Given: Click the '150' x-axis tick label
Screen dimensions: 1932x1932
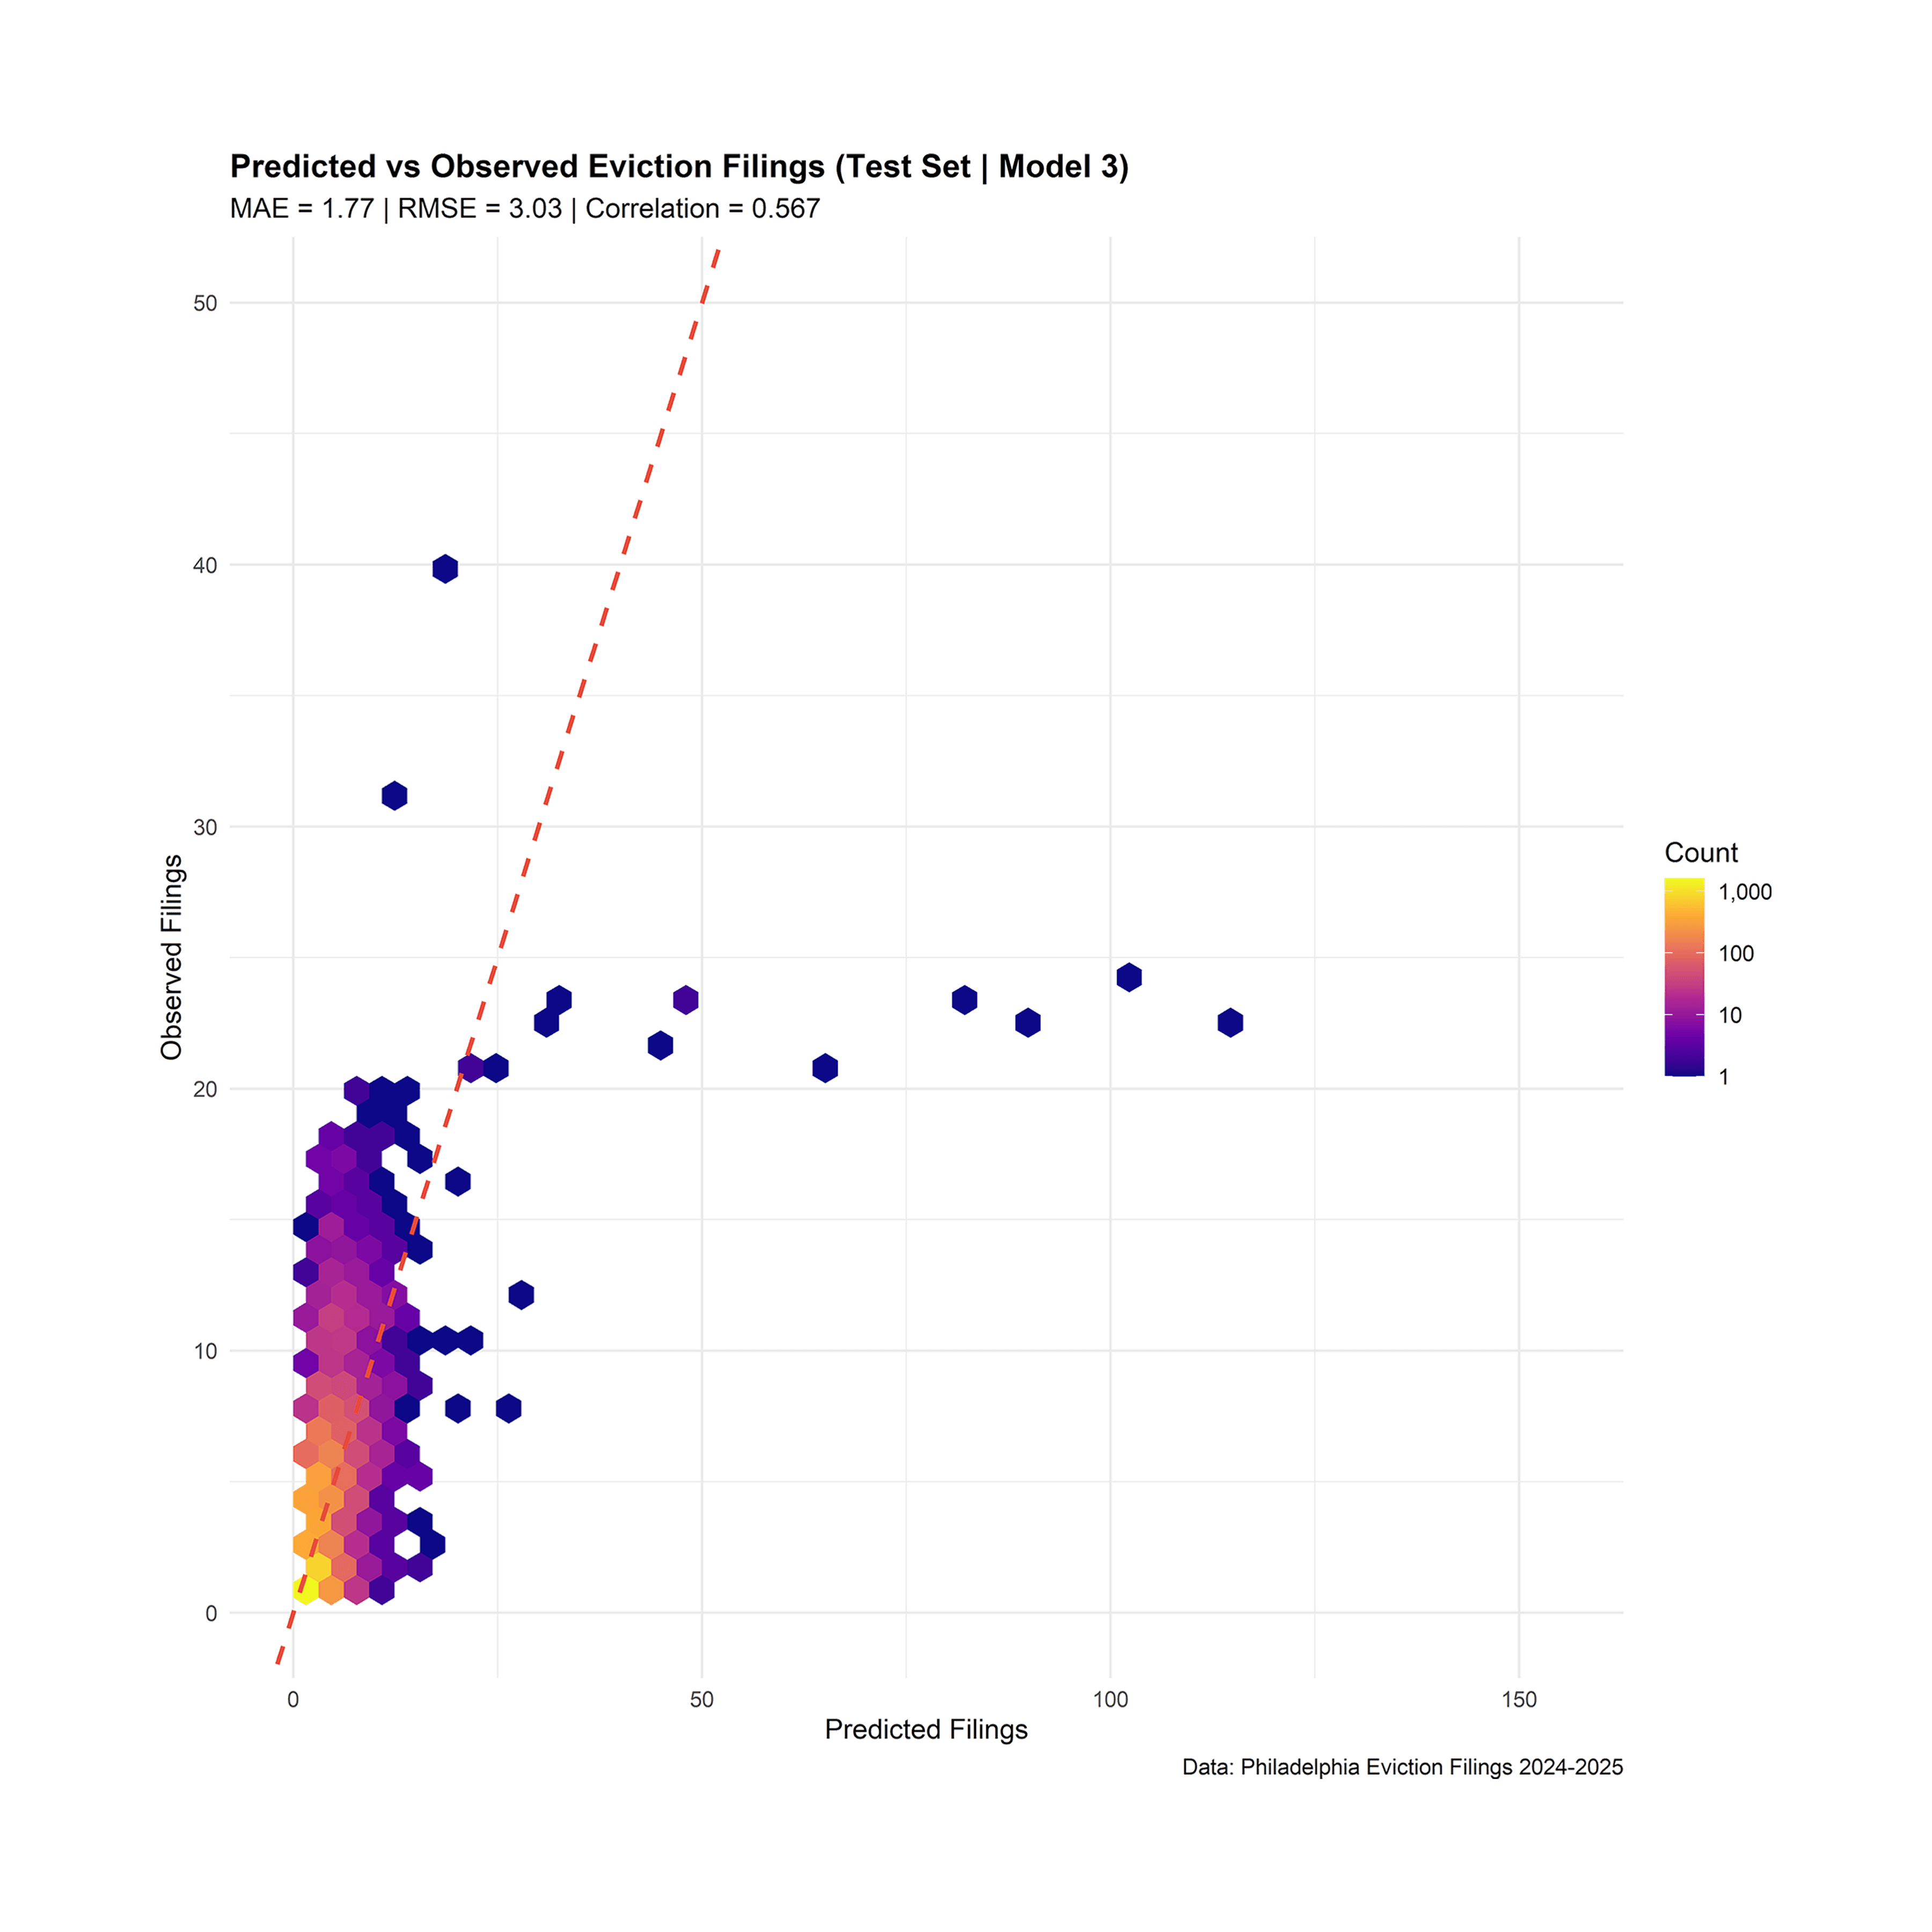Looking at the screenshot, I should pyautogui.click(x=1519, y=1700).
